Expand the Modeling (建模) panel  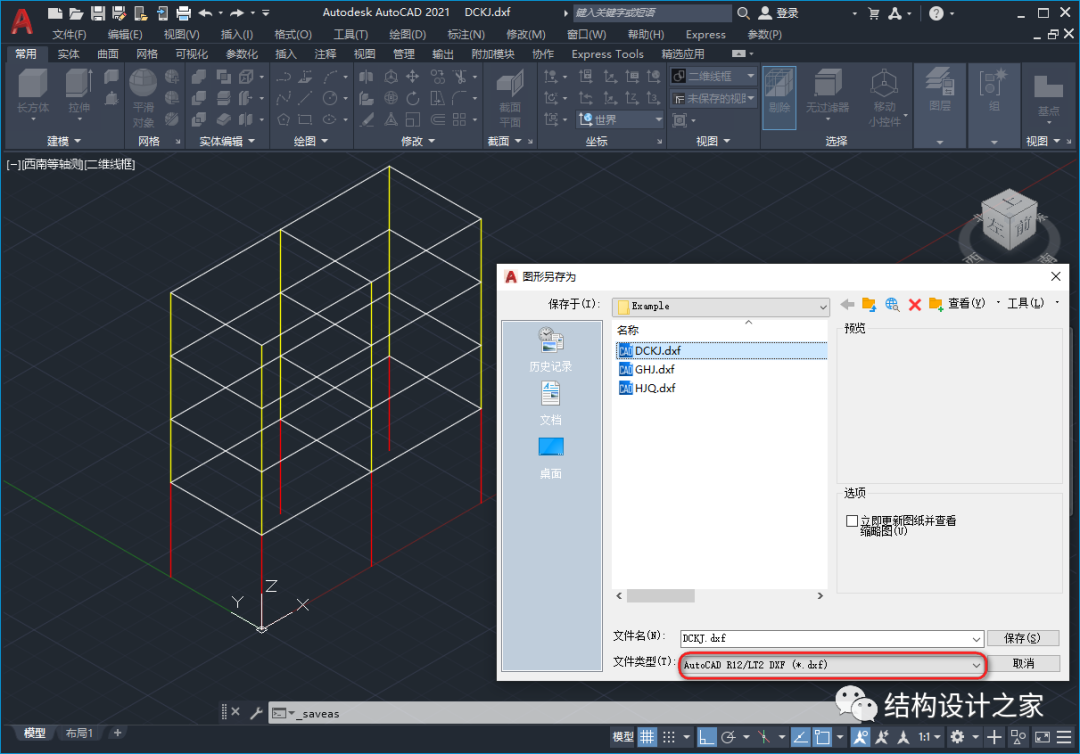[63, 140]
